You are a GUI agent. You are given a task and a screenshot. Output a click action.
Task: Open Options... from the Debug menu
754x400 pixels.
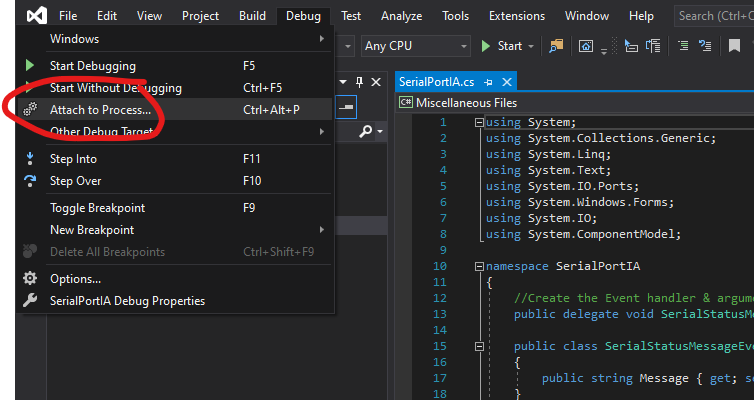click(175, 279)
